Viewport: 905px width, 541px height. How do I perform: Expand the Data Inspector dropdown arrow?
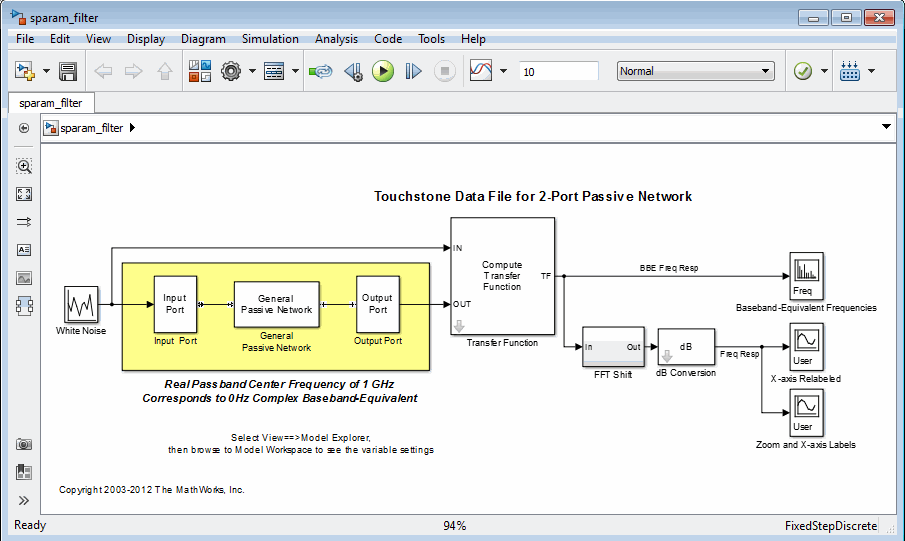pyautogui.click(x=503, y=71)
